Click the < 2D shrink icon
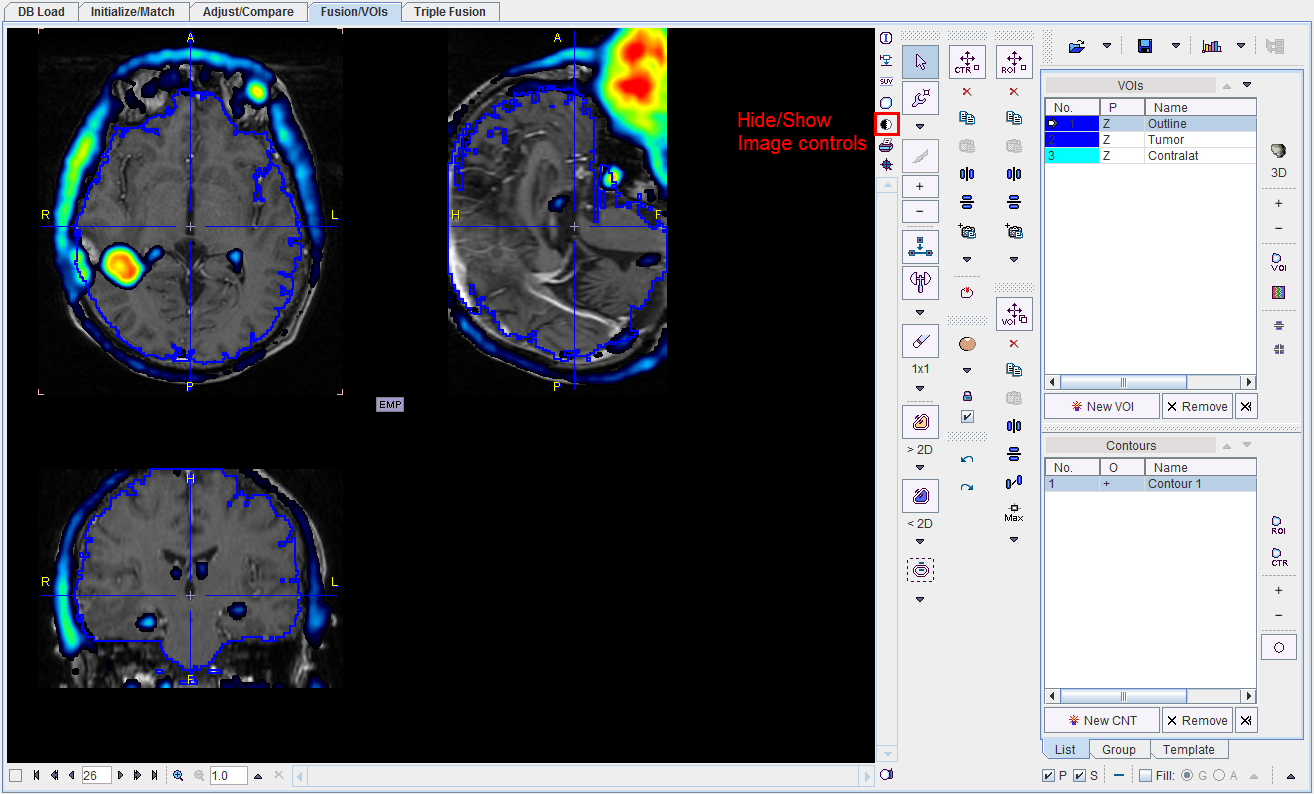The width and height of the screenshot is (1314, 794). click(920, 496)
